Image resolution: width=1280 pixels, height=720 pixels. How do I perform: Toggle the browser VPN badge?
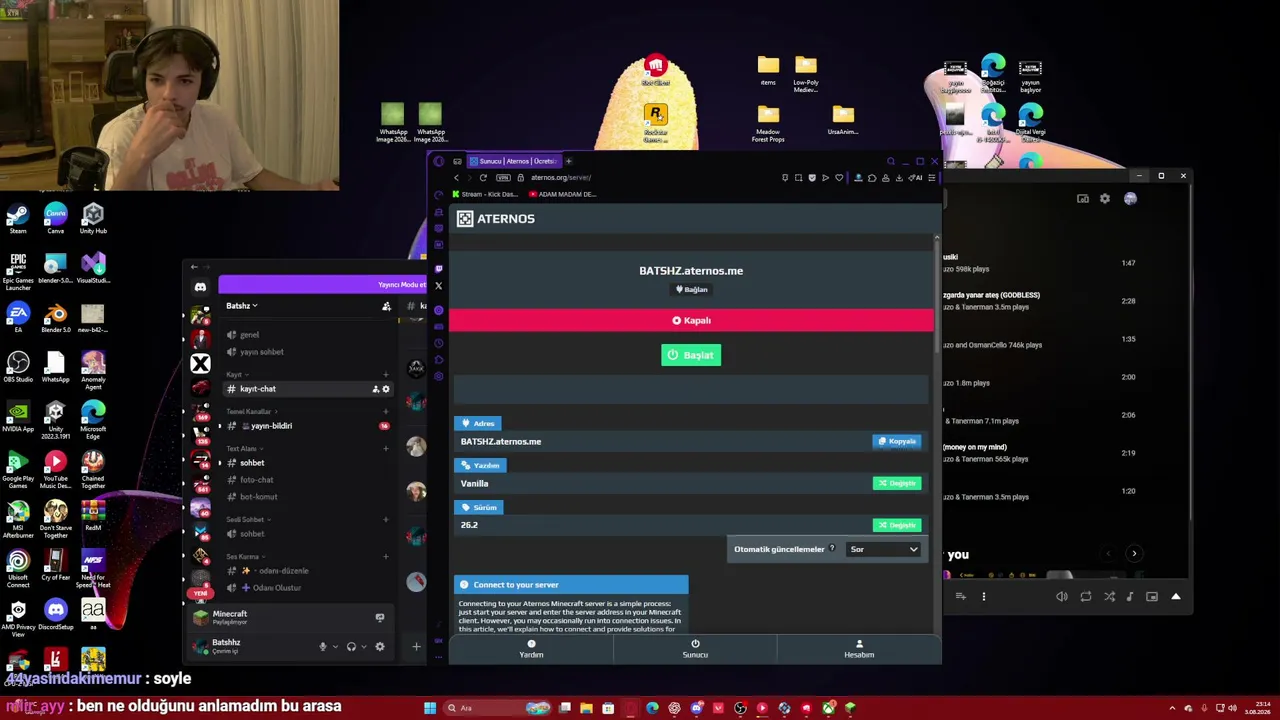pyautogui.click(x=504, y=178)
